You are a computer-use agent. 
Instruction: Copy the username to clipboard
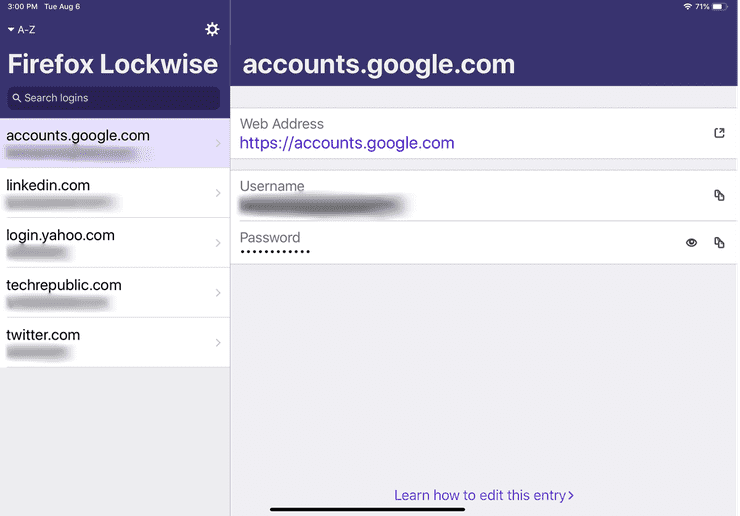click(x=719, y=195)
